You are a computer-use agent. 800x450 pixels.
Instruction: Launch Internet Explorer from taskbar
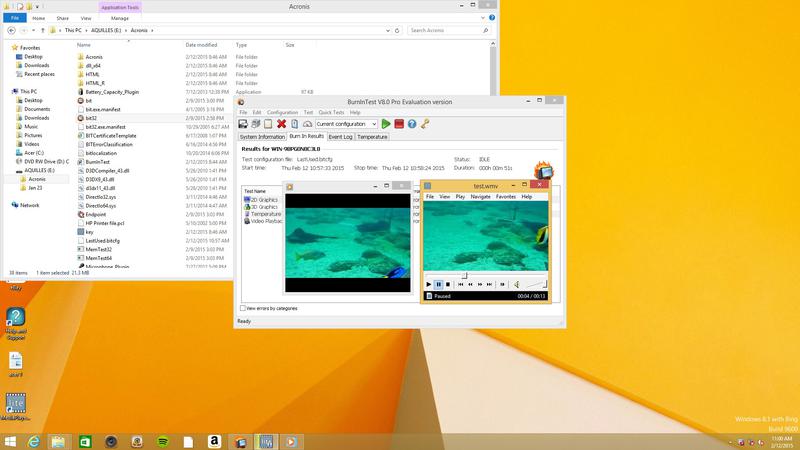pyautogui.click(x=34, y=442)
